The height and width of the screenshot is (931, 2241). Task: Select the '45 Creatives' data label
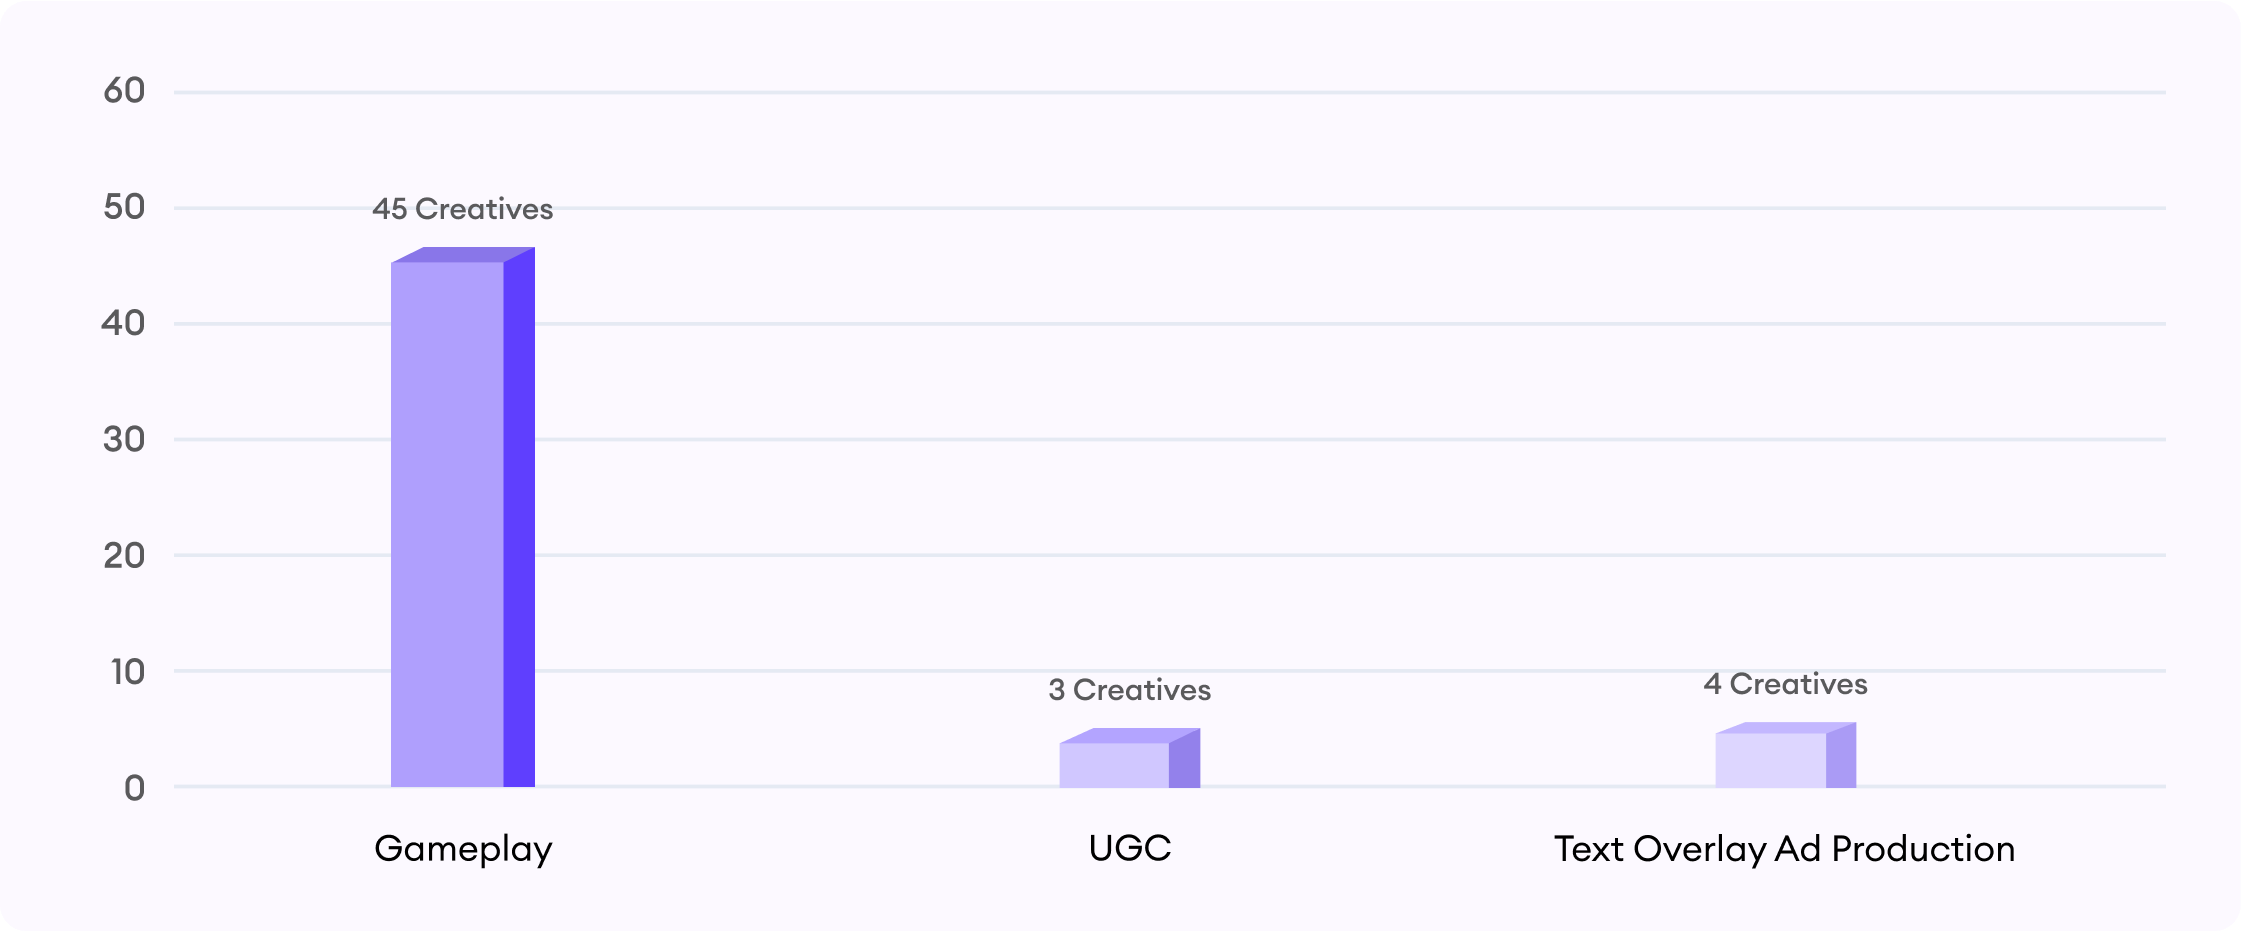463,209
